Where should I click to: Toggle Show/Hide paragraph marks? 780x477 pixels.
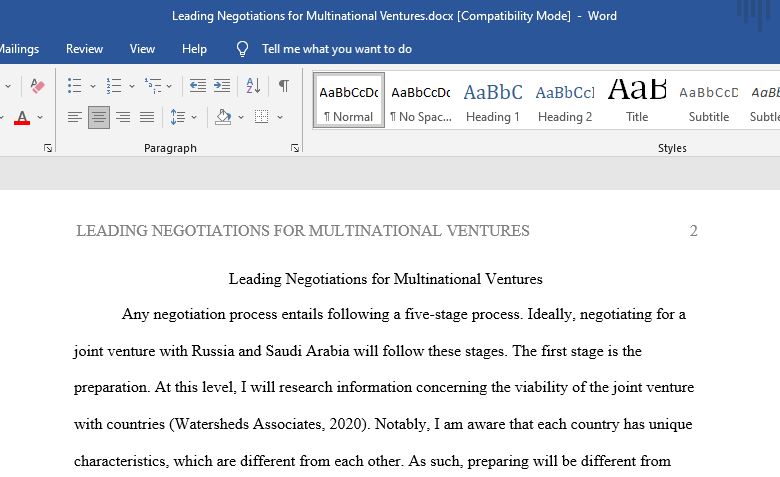click(x=284, y=86)
